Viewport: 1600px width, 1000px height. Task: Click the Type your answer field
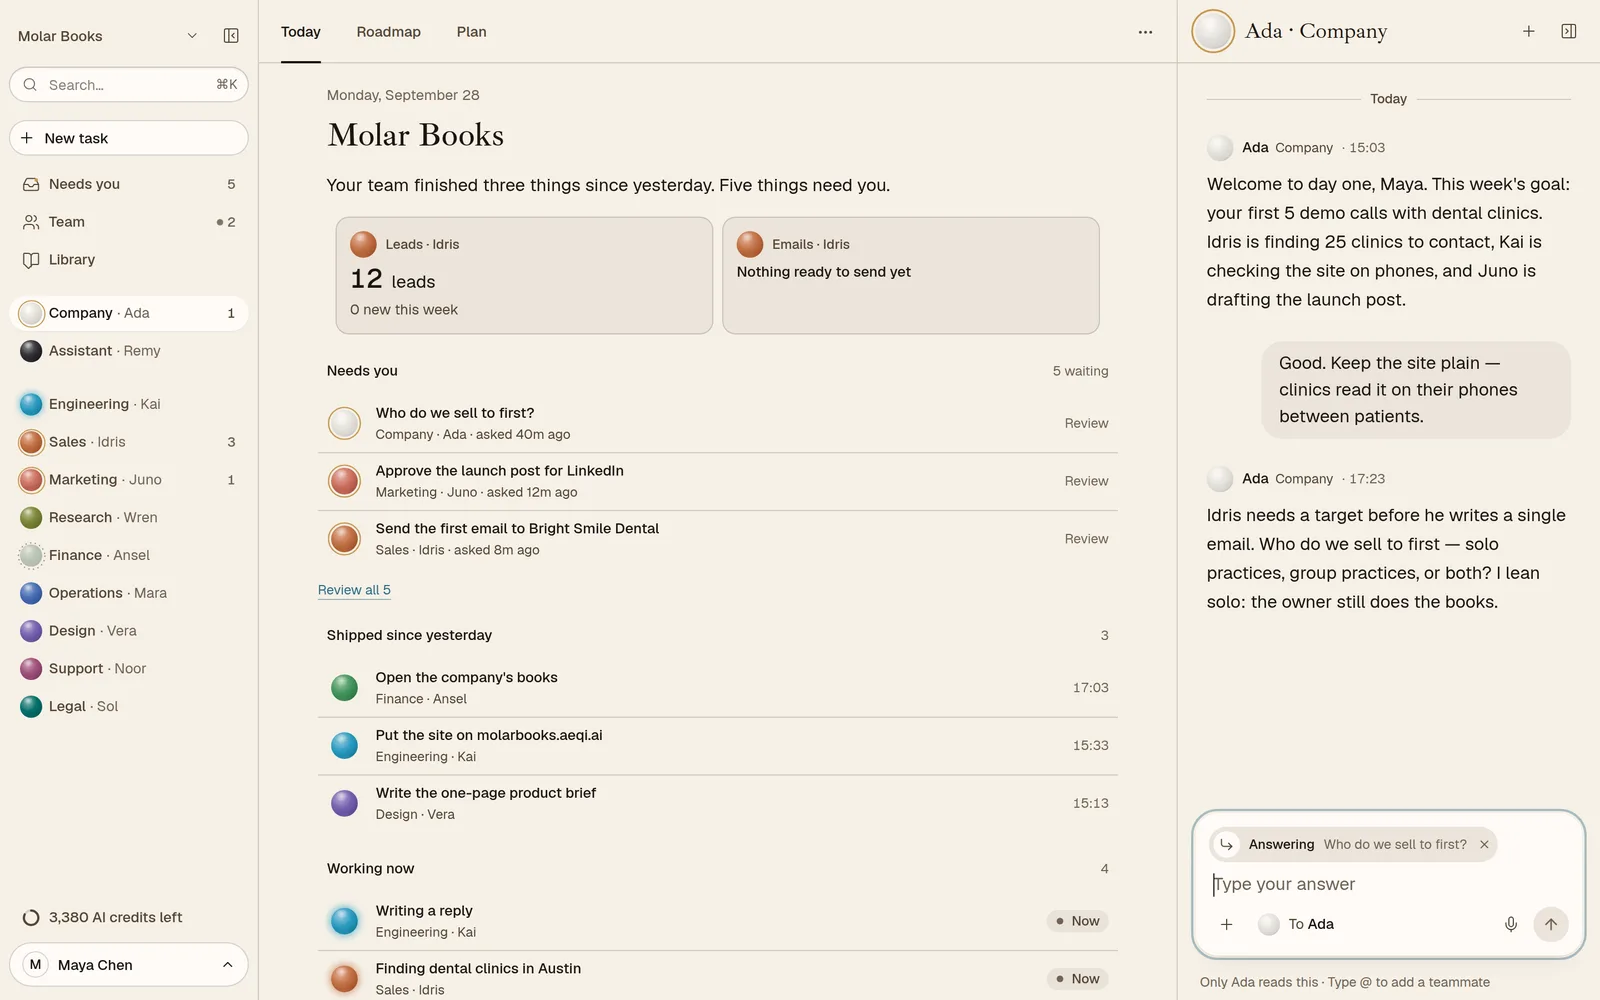tap(1388, 884)
